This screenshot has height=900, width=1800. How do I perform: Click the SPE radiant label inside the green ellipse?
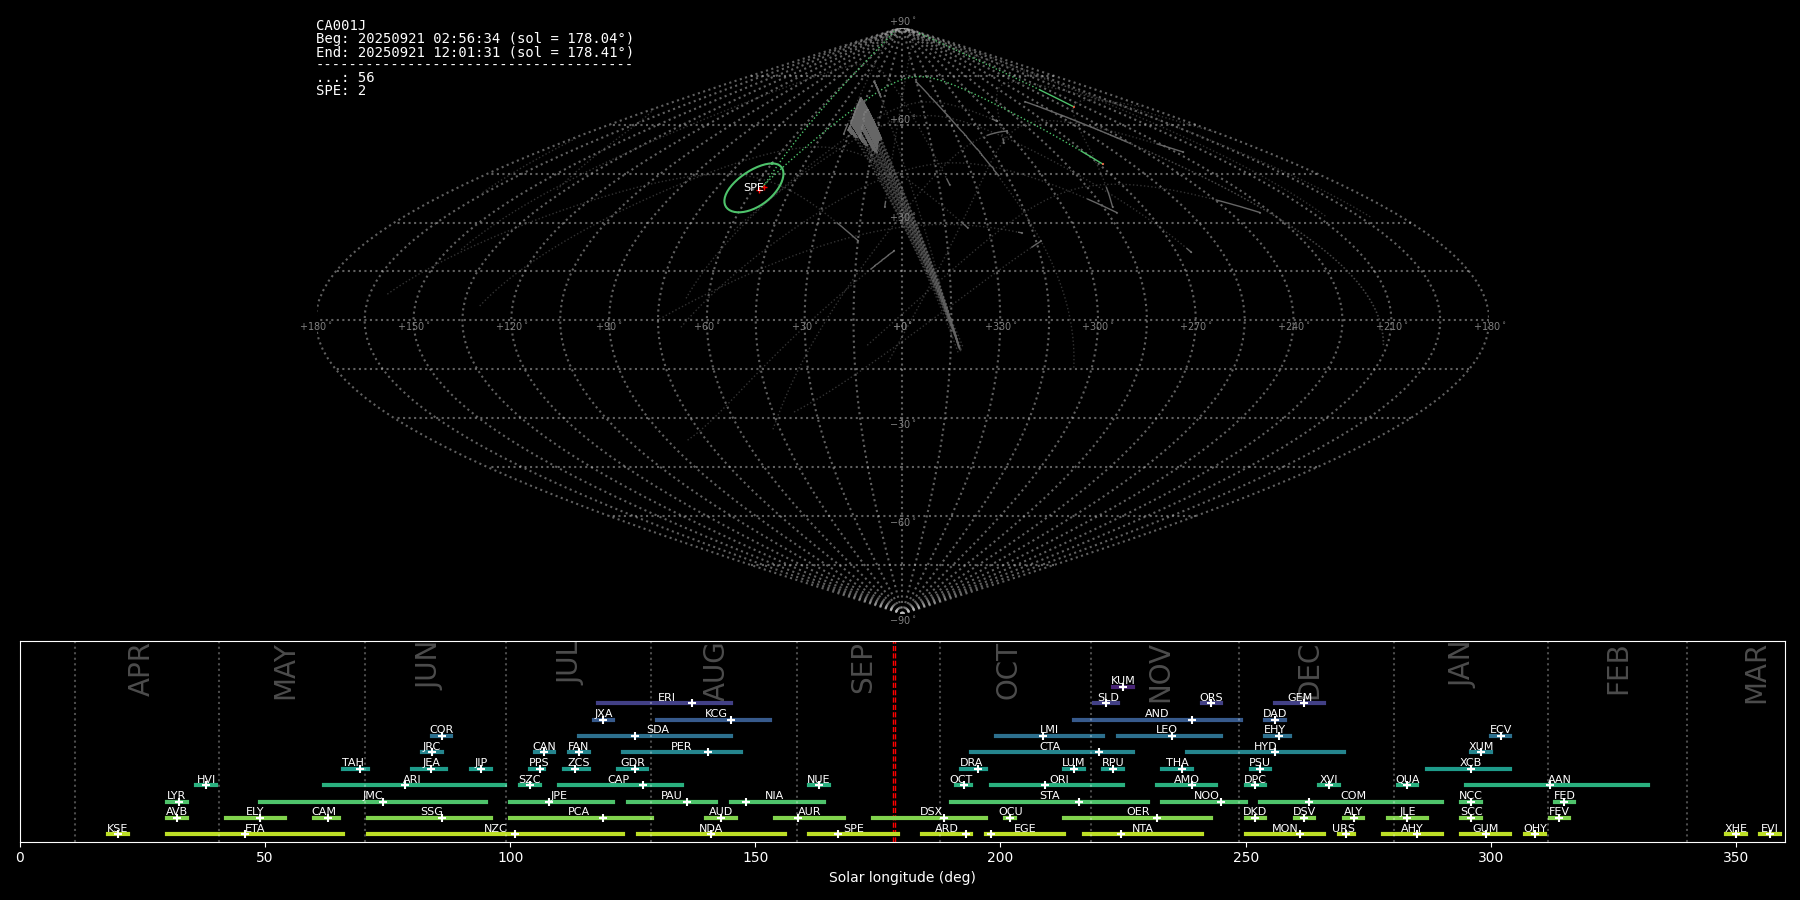click(x=753, y=188)
